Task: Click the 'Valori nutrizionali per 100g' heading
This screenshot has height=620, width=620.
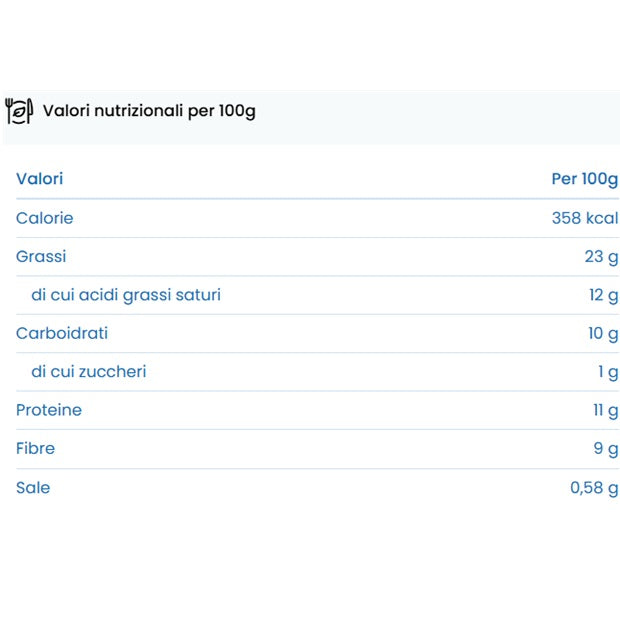Action: [149, 110]
